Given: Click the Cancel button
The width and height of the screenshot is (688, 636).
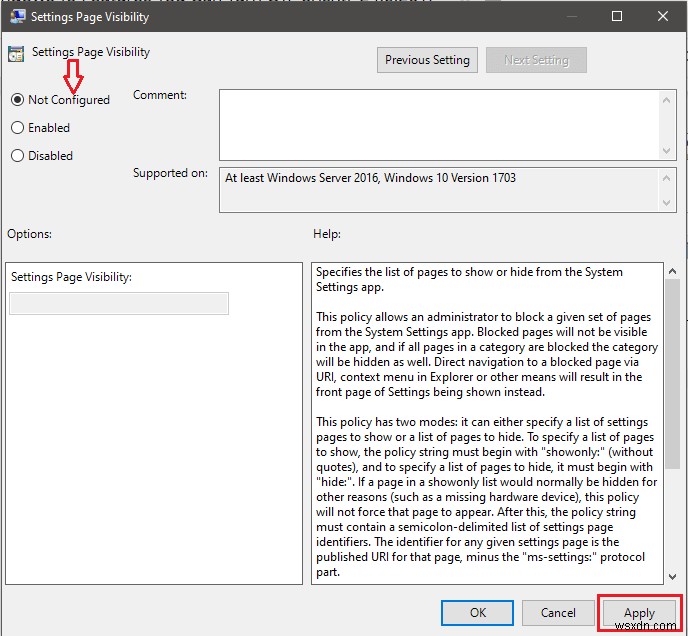Looking at the screenshot, I should pos(558,612).
